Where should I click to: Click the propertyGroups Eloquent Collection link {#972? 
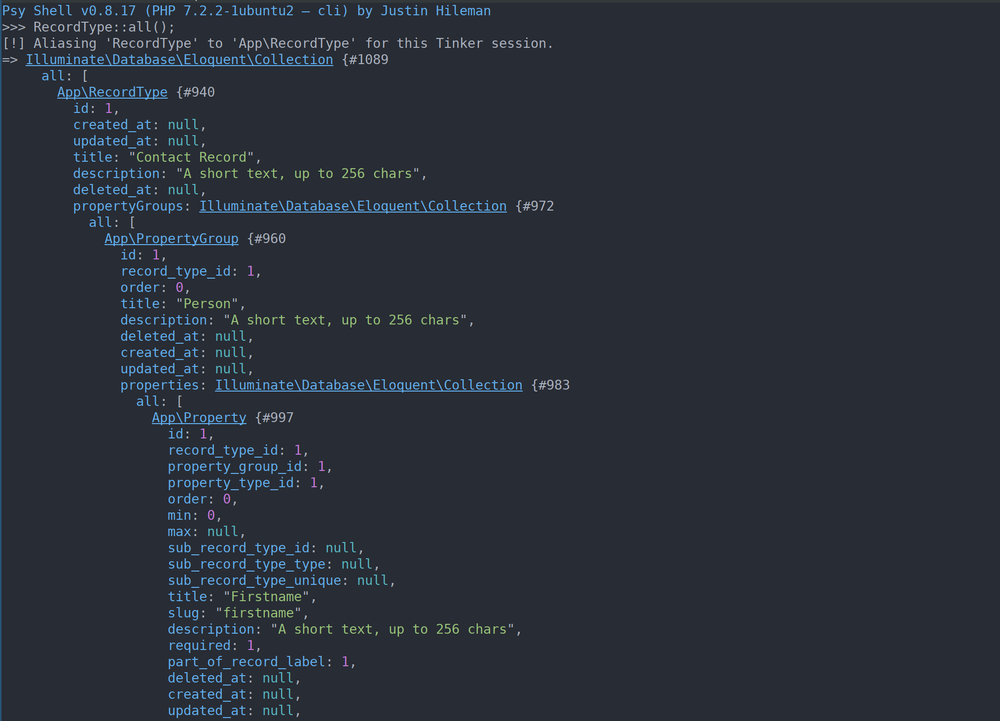point(353,206)
